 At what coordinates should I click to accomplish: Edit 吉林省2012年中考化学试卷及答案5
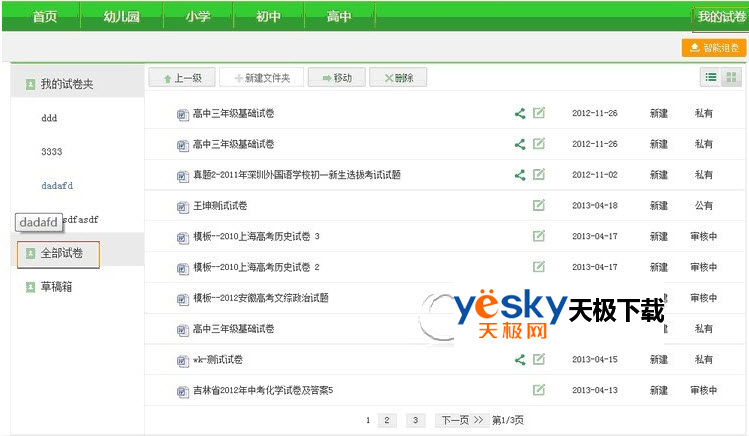539,390
